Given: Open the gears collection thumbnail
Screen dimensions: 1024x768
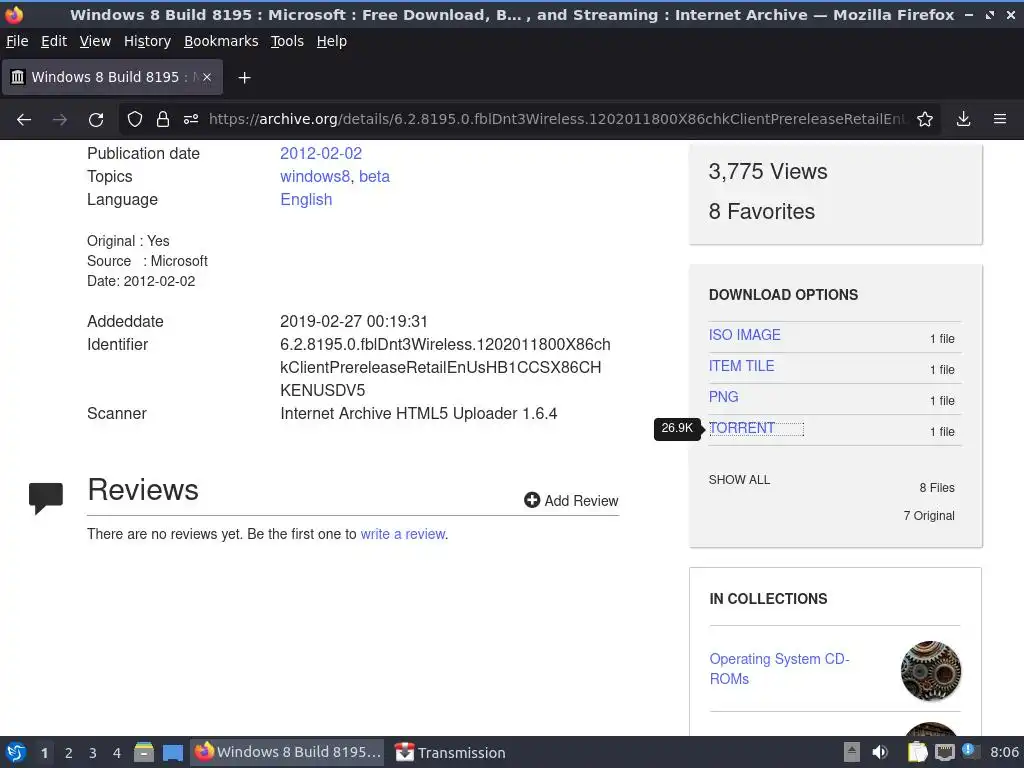Looking at the screenshot, I should tap(931, 671).
